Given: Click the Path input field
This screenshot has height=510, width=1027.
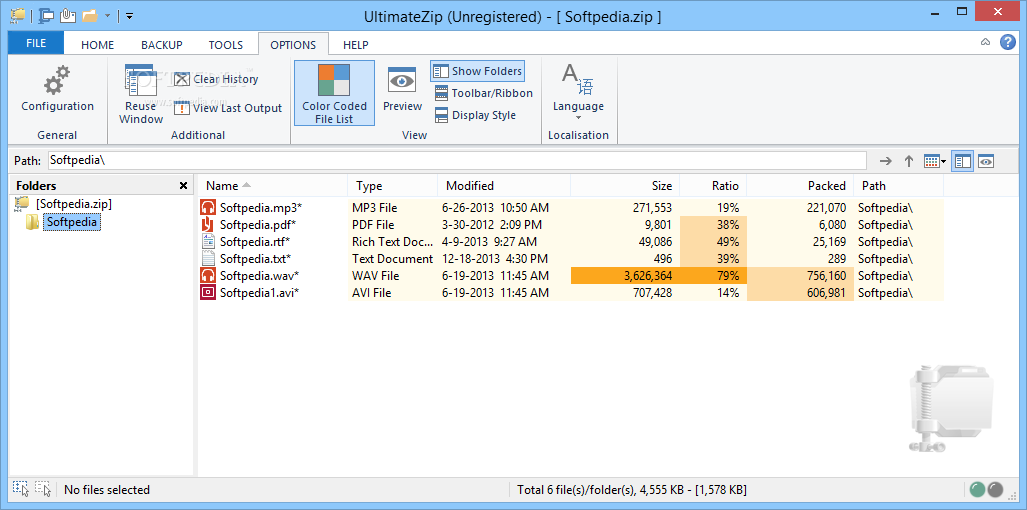Looking at the screenshot, I should coord(457,160).
